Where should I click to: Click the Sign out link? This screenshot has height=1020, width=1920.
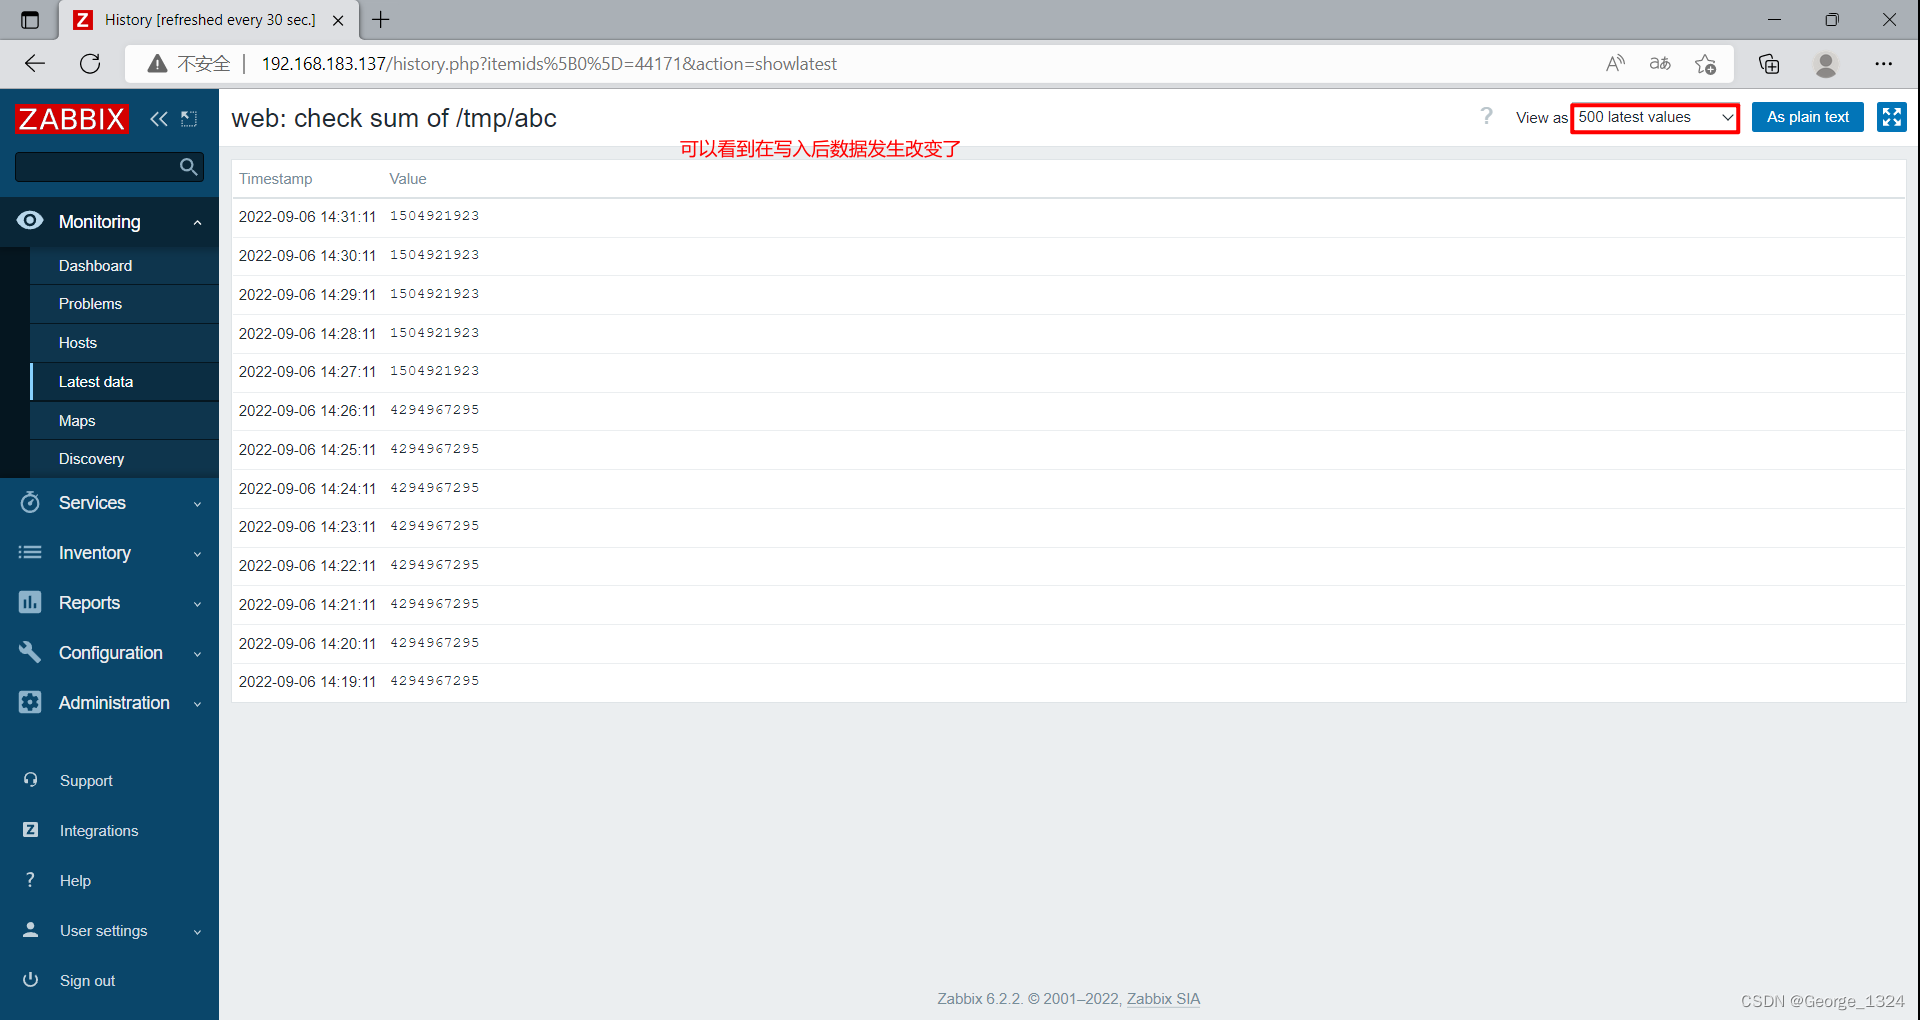87,981
